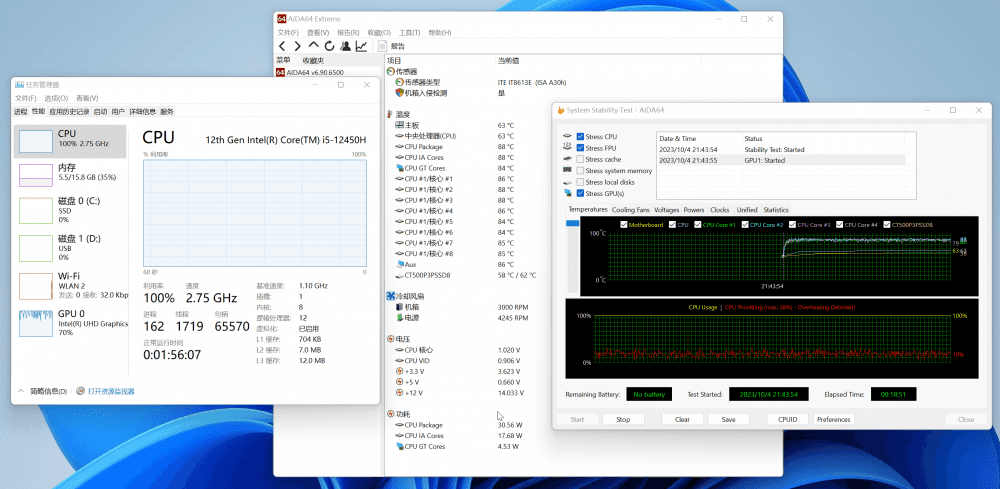The width and height of the screenshot is (1000, 489).
Task: Open the resource monitor link in Task Manager
Action: [x=110, y=391]
